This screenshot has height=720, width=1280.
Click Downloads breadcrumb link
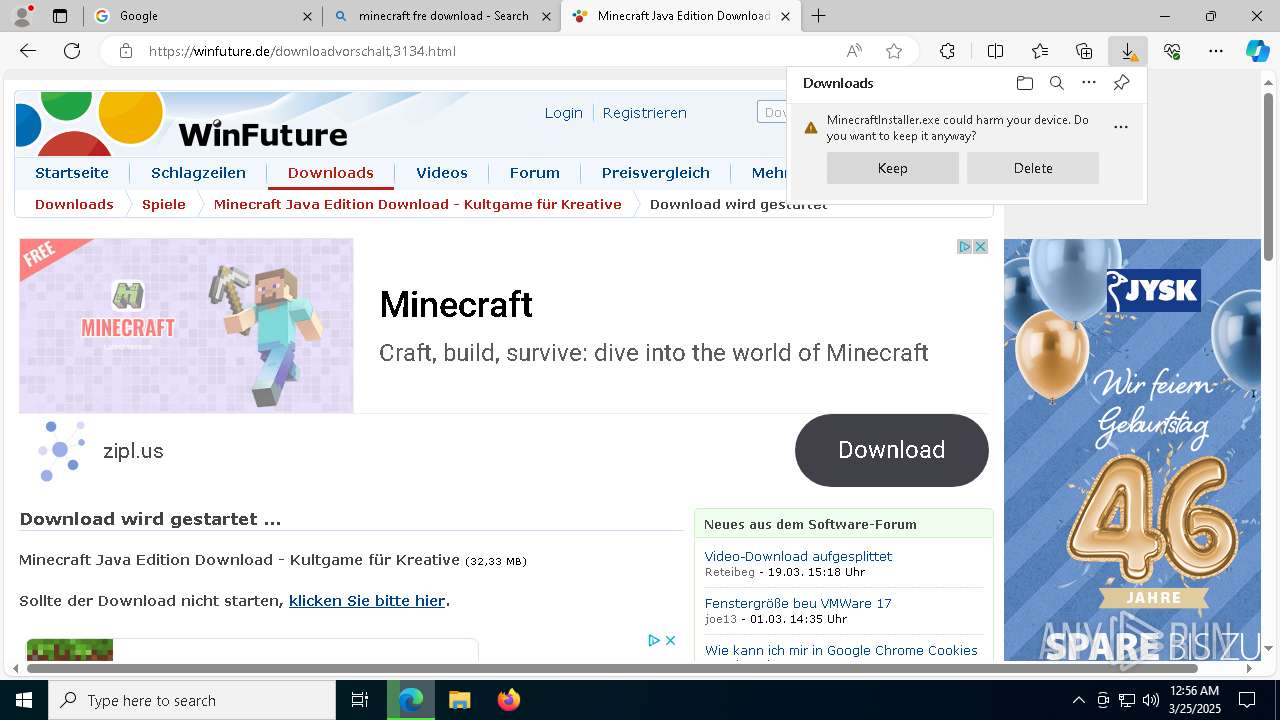[74, 204]
